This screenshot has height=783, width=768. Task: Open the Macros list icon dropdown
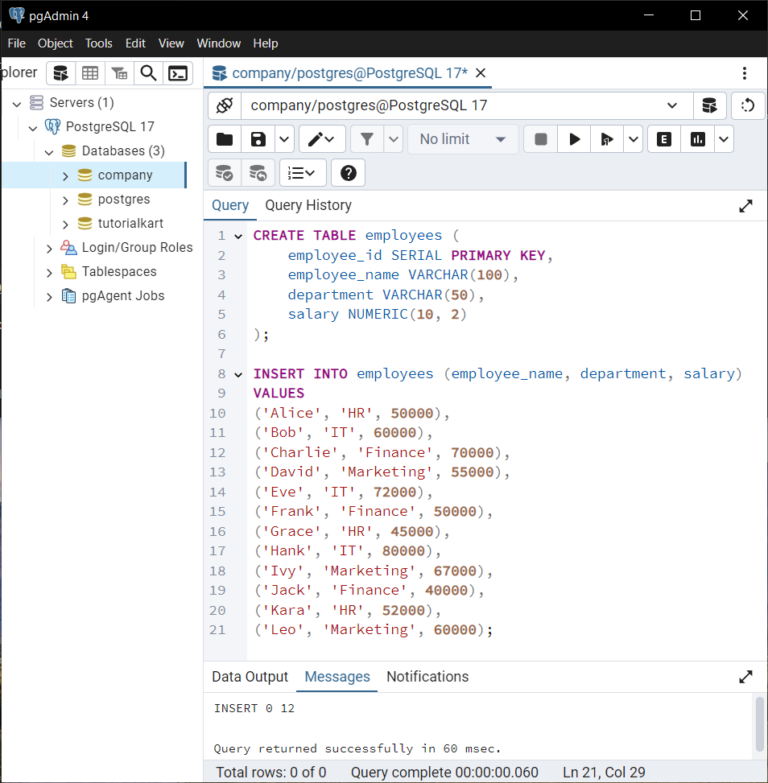(x=303, y=173)
